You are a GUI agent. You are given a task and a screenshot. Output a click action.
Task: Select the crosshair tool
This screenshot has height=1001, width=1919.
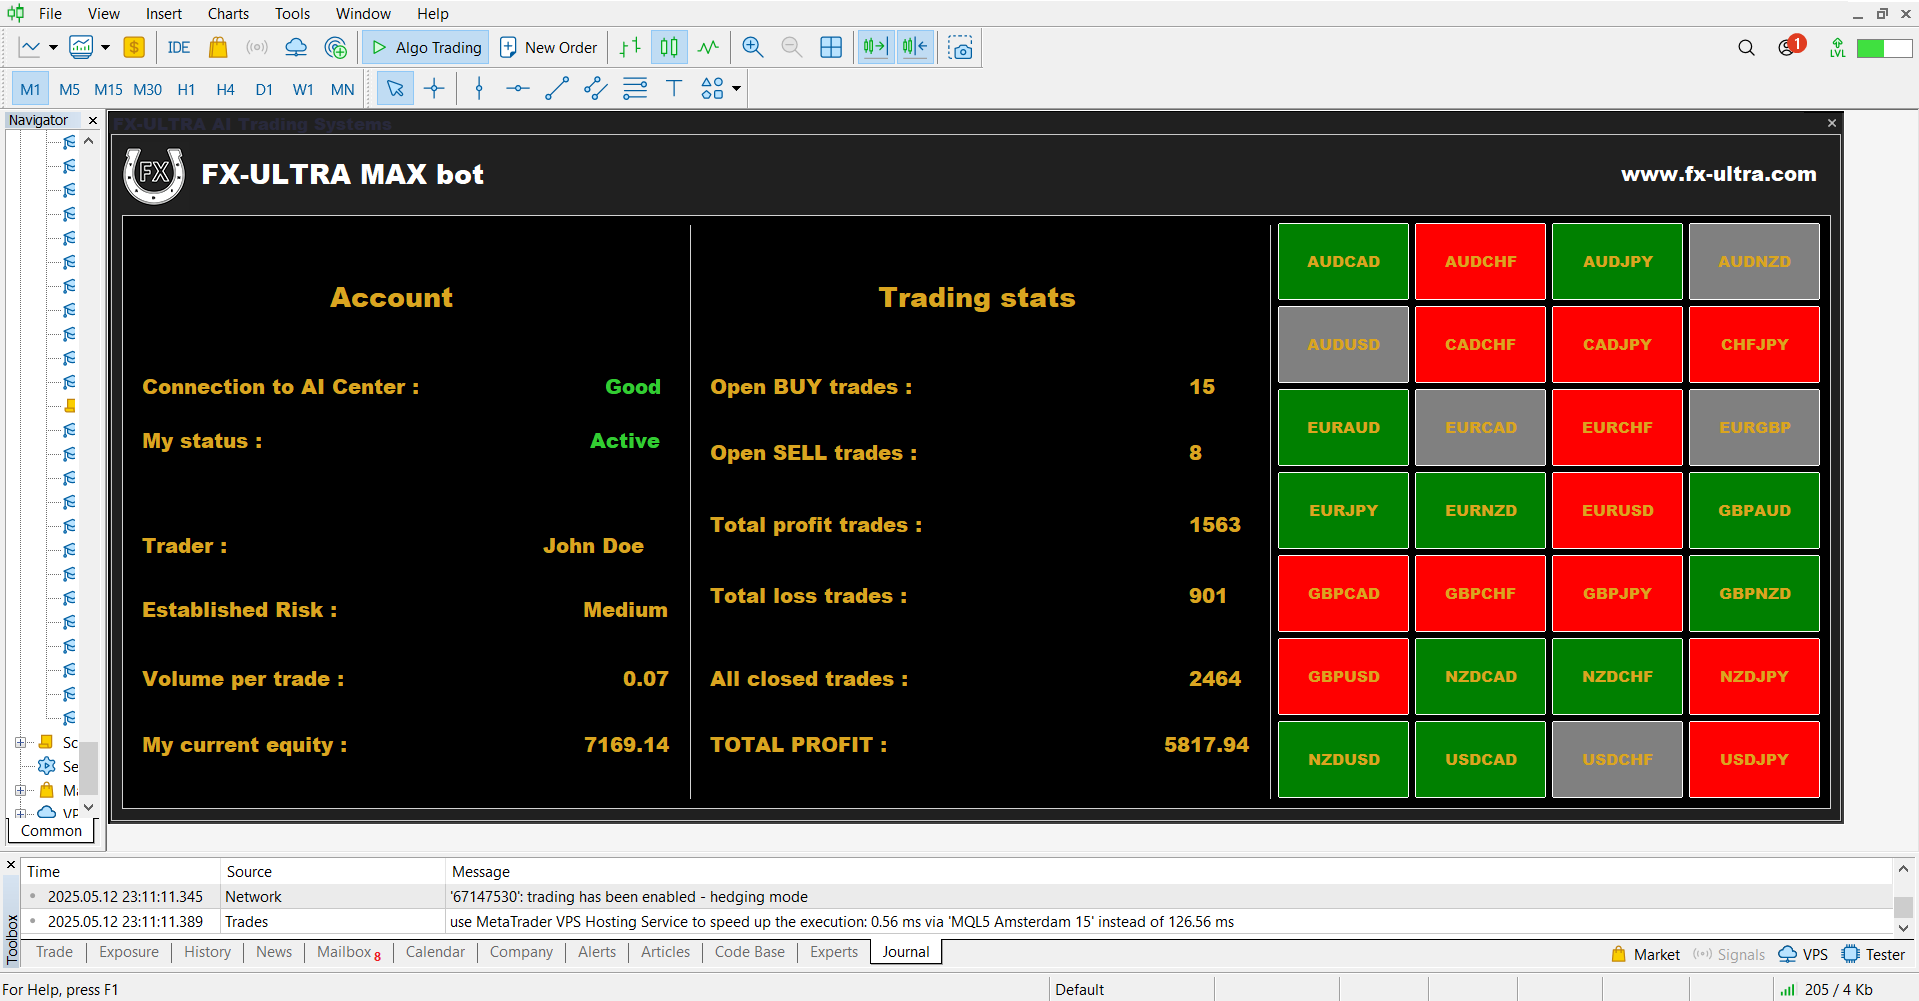434,89
